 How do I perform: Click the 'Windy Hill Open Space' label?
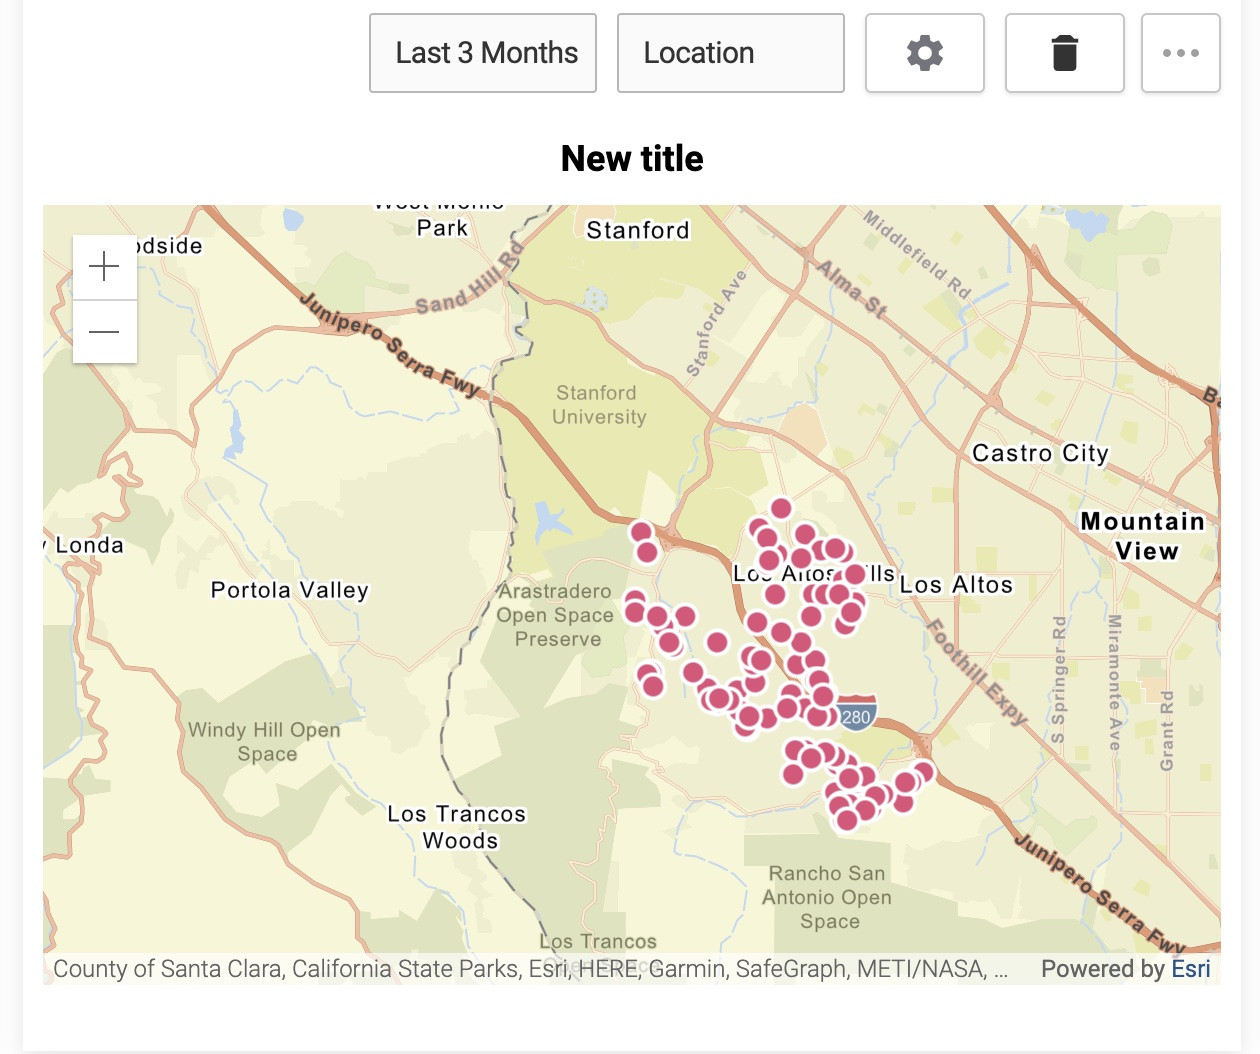coord(265,742)
